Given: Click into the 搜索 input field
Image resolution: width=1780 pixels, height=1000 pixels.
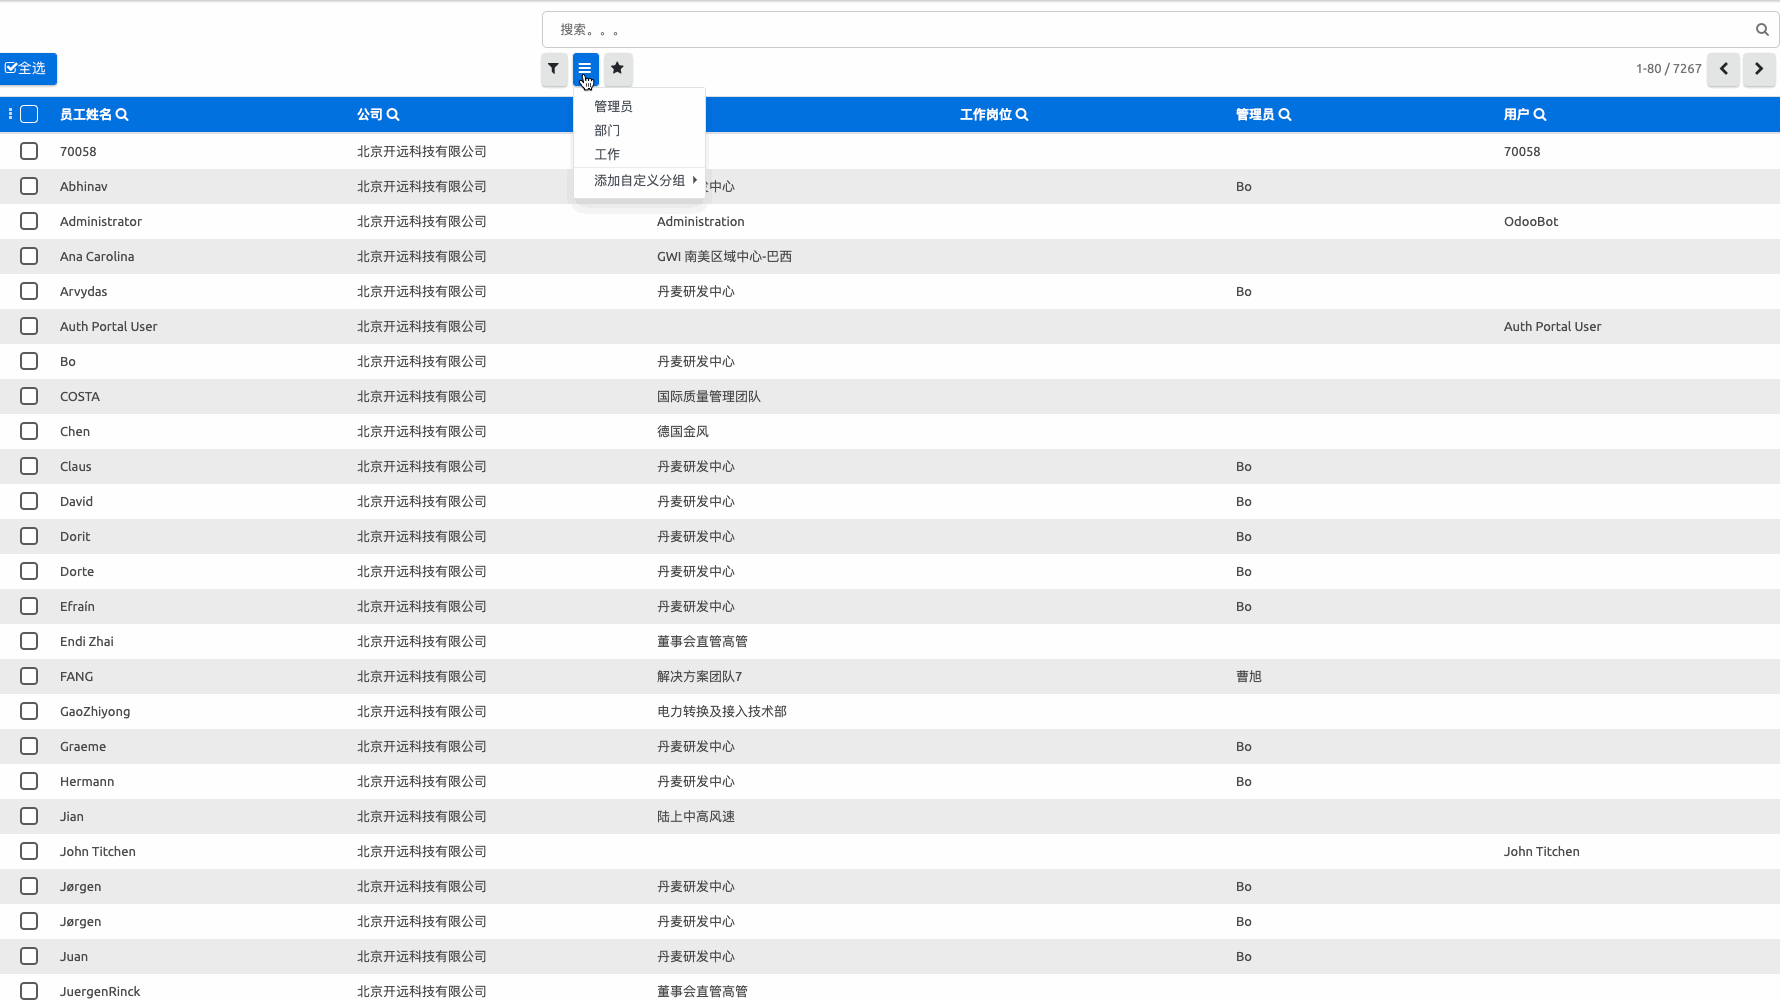Looking at the screenshot, I should pyautogui.click(x=1150, y=30).
